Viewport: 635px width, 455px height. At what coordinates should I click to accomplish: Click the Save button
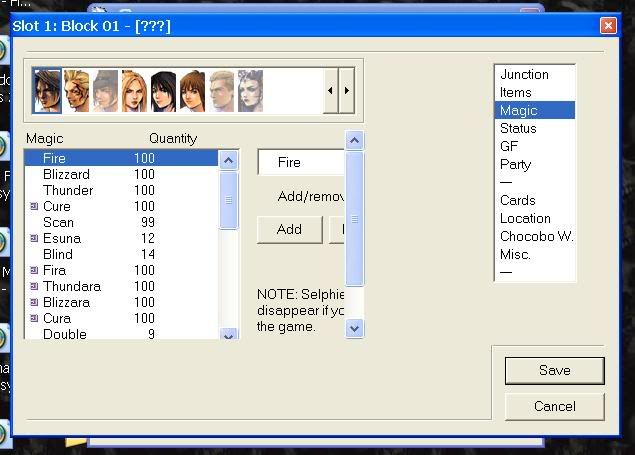click(x=554, y=370)
